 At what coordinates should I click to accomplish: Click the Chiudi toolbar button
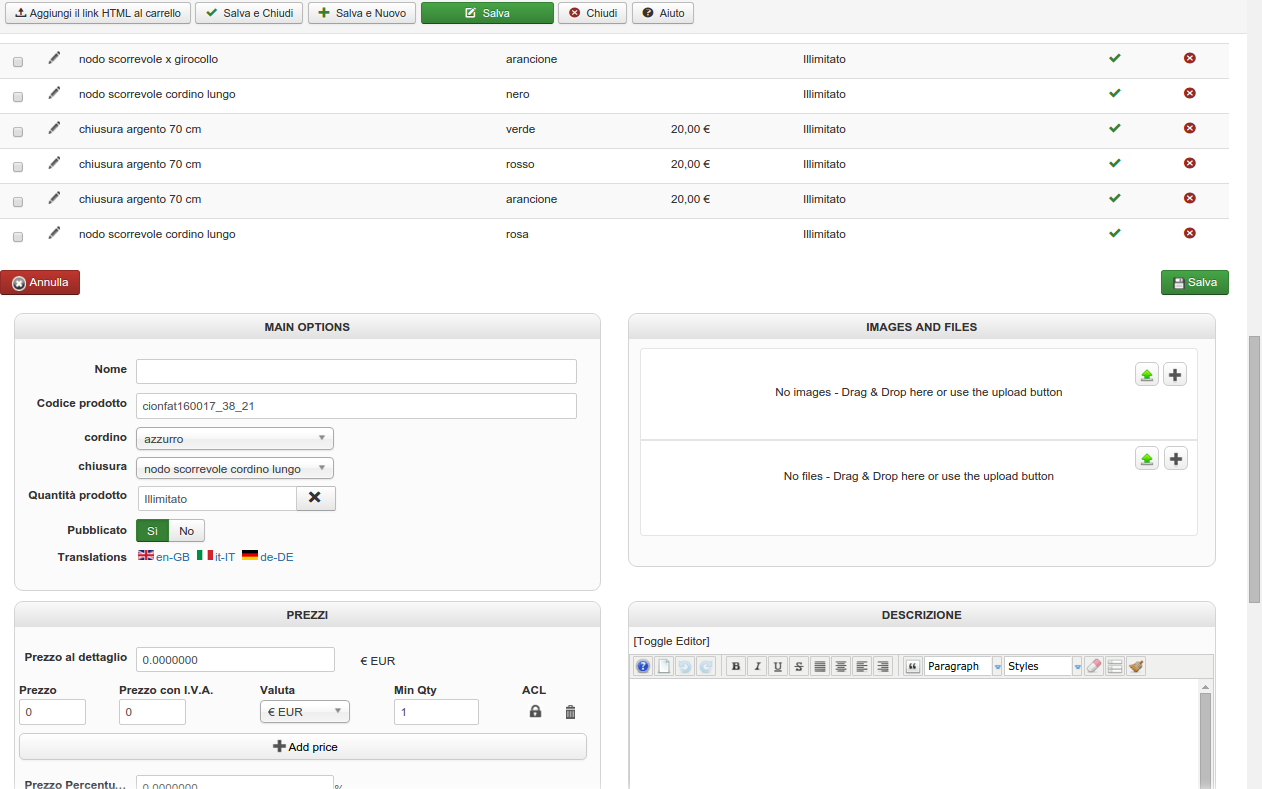point(592,13)
